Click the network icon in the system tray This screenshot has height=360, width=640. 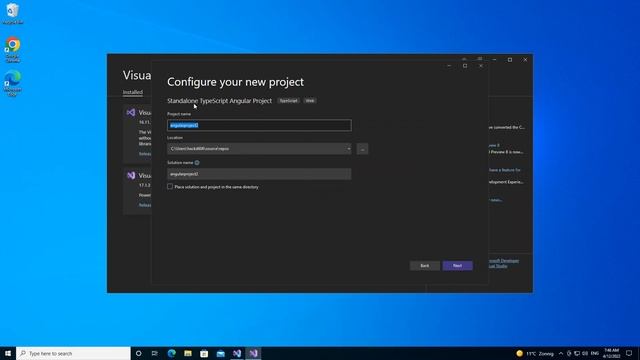point(577,353)
